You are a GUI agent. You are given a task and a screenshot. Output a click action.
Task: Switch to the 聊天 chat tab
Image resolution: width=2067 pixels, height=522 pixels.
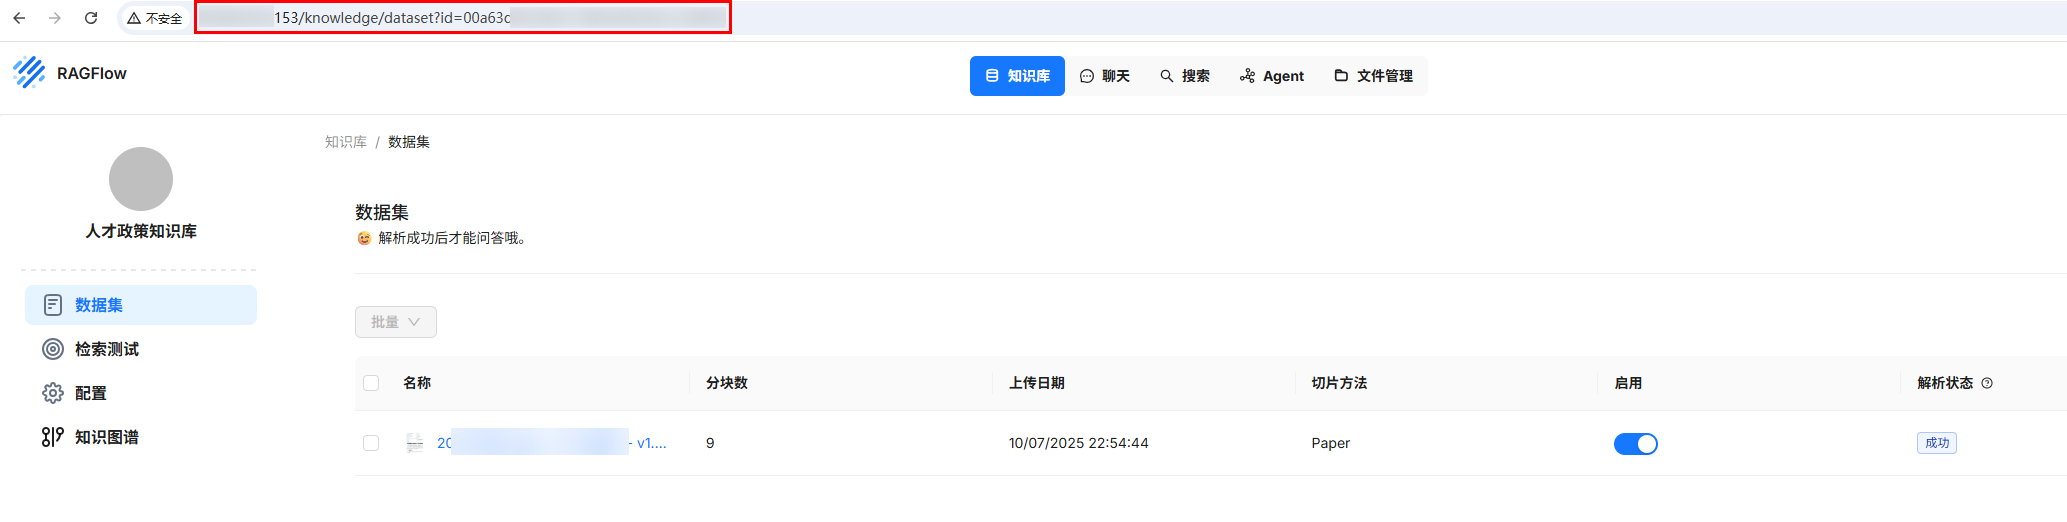point(1105,76)
